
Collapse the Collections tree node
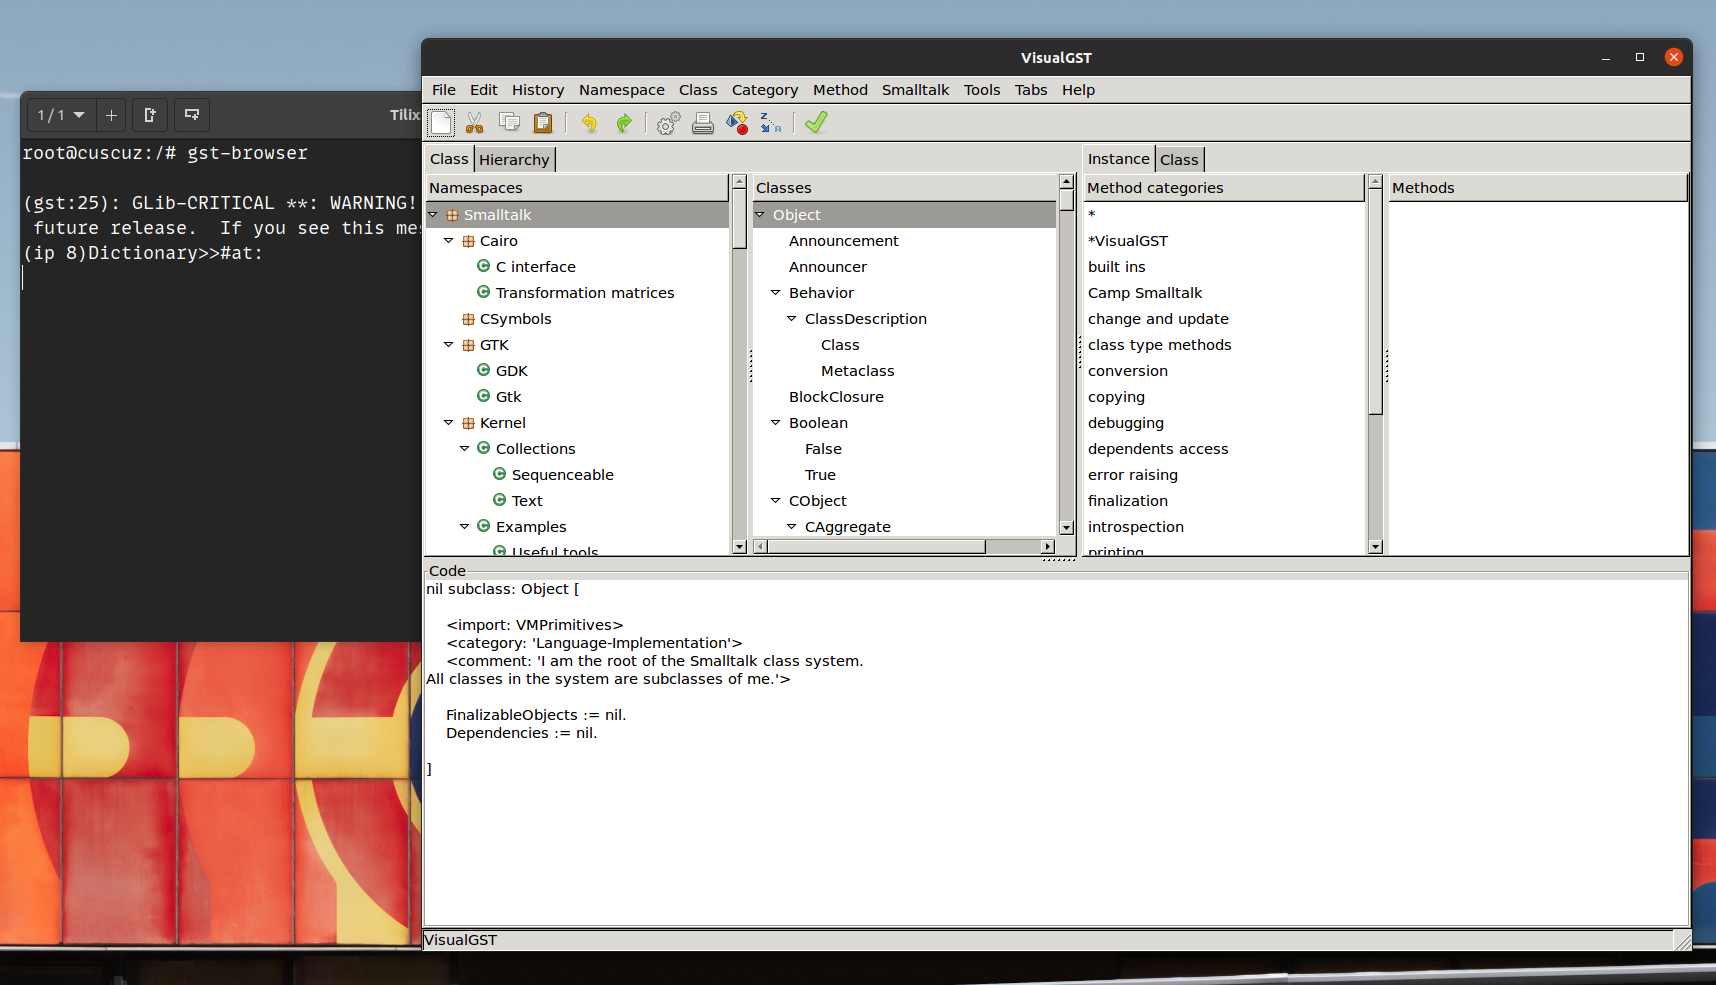pos(465,448)
